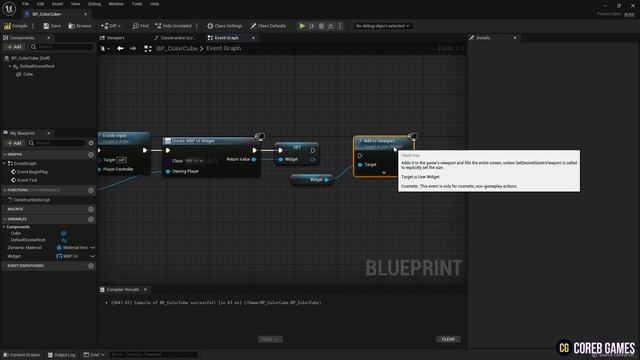This screenshot has height=360, width=640.
Task: Open the Diff dropdown in the toolbar
Action: (x=111, y=26)
